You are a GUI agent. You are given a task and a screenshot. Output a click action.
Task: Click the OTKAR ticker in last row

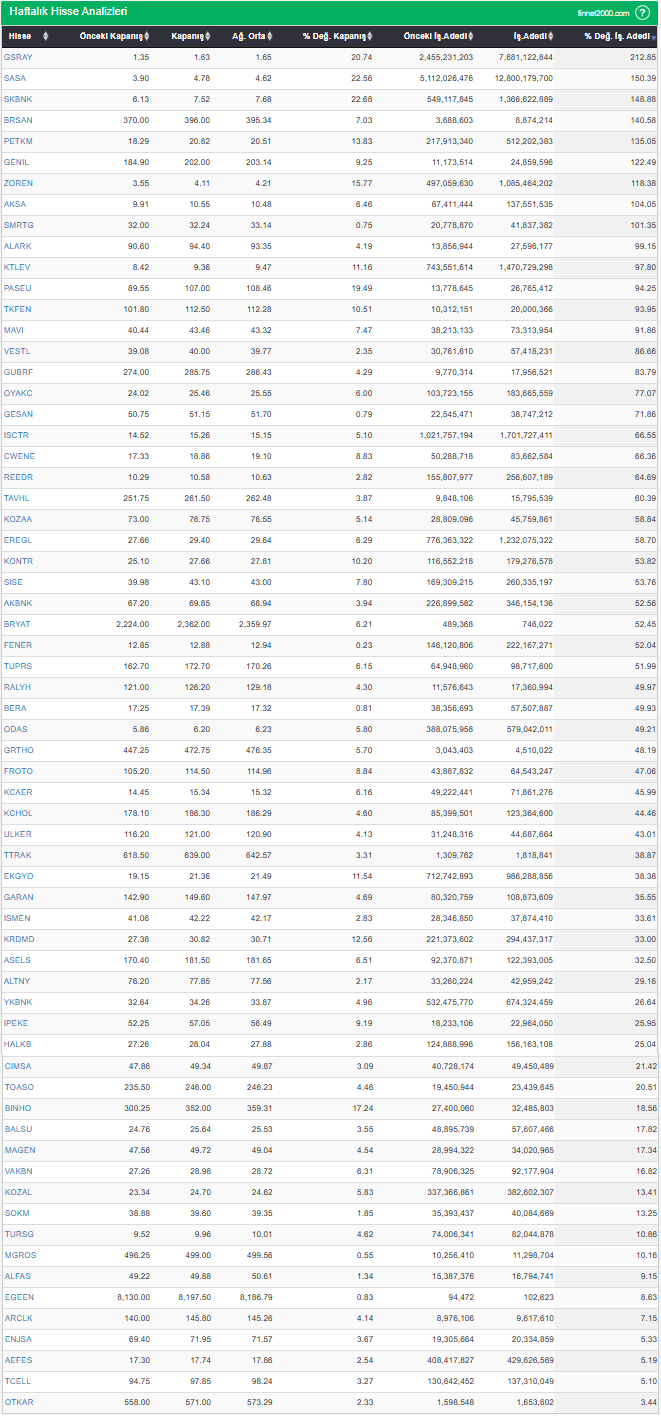18,1402
